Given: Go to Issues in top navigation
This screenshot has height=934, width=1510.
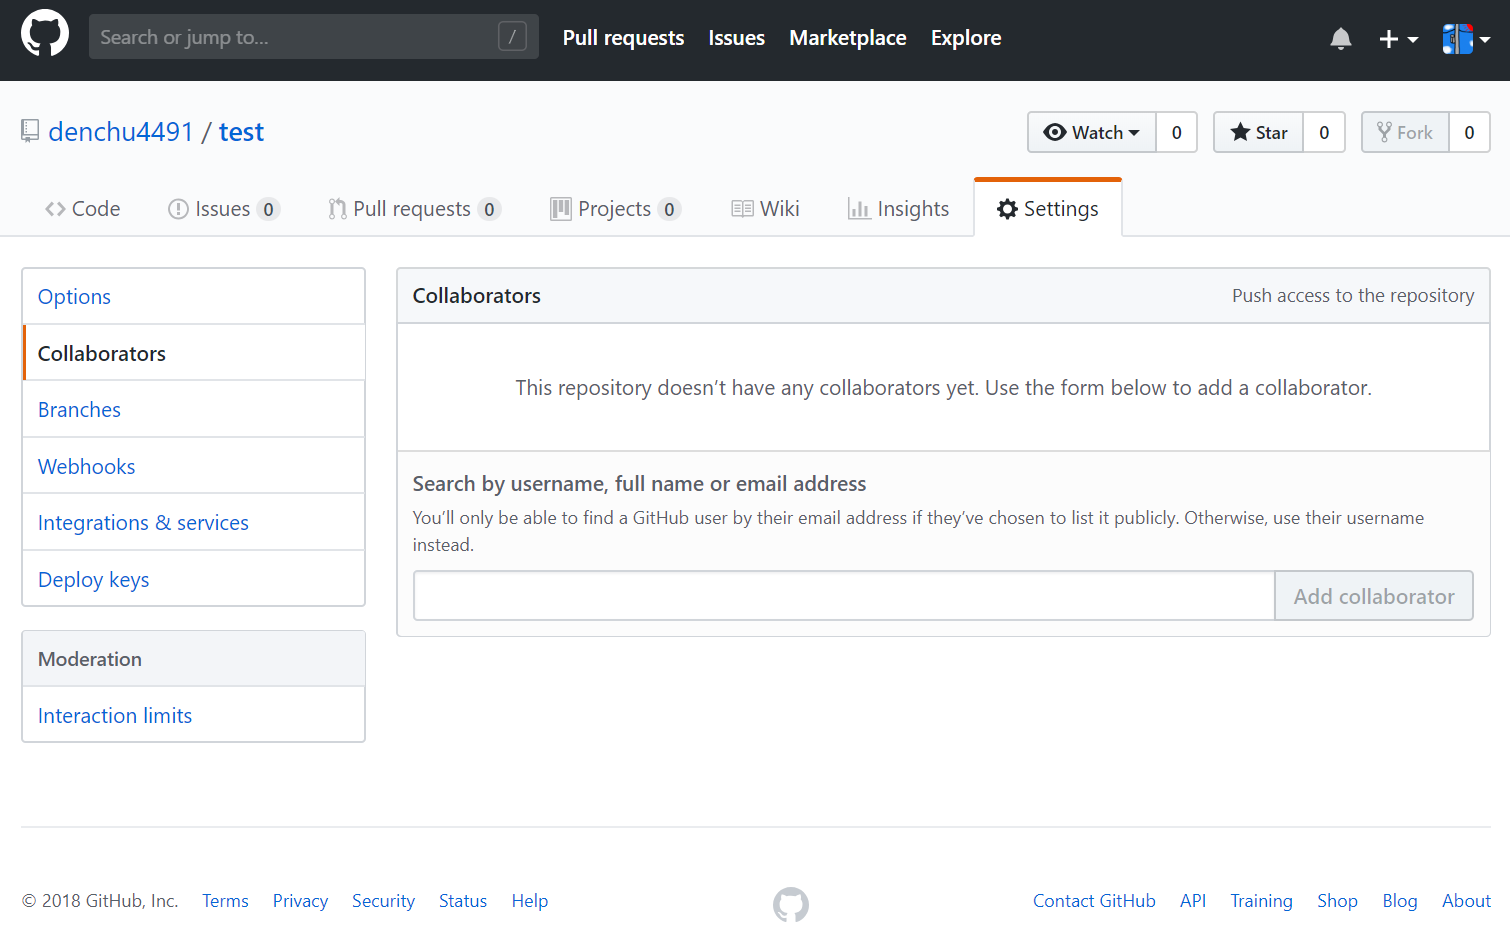Looking at the screenshot, I should coord(736,38).
